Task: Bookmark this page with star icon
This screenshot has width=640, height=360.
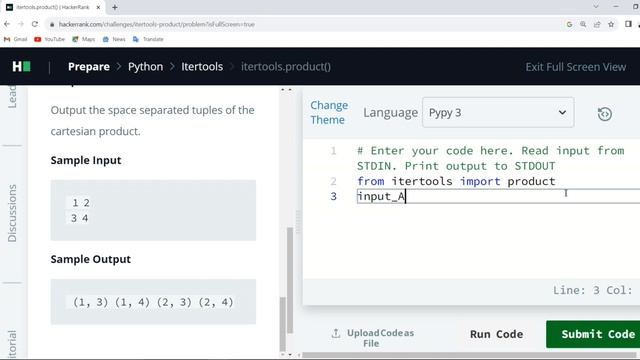Action: [611, 24]
